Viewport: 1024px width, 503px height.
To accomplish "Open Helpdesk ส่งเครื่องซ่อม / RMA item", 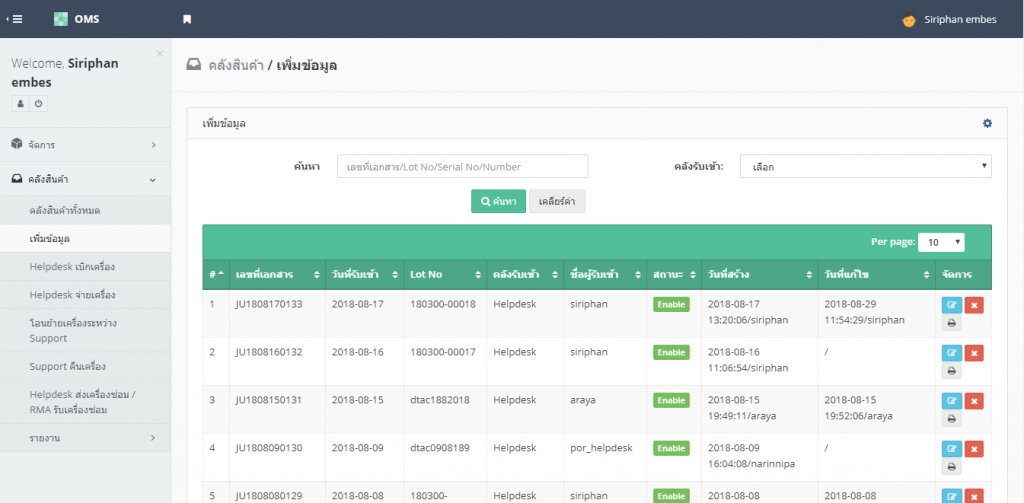I will click(x=86, y=402).
